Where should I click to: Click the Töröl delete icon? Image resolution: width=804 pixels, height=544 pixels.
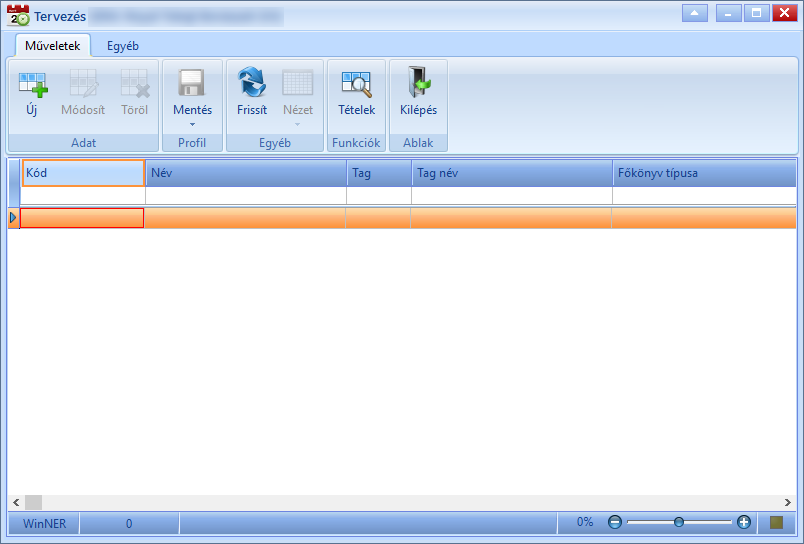click(135, 84)
